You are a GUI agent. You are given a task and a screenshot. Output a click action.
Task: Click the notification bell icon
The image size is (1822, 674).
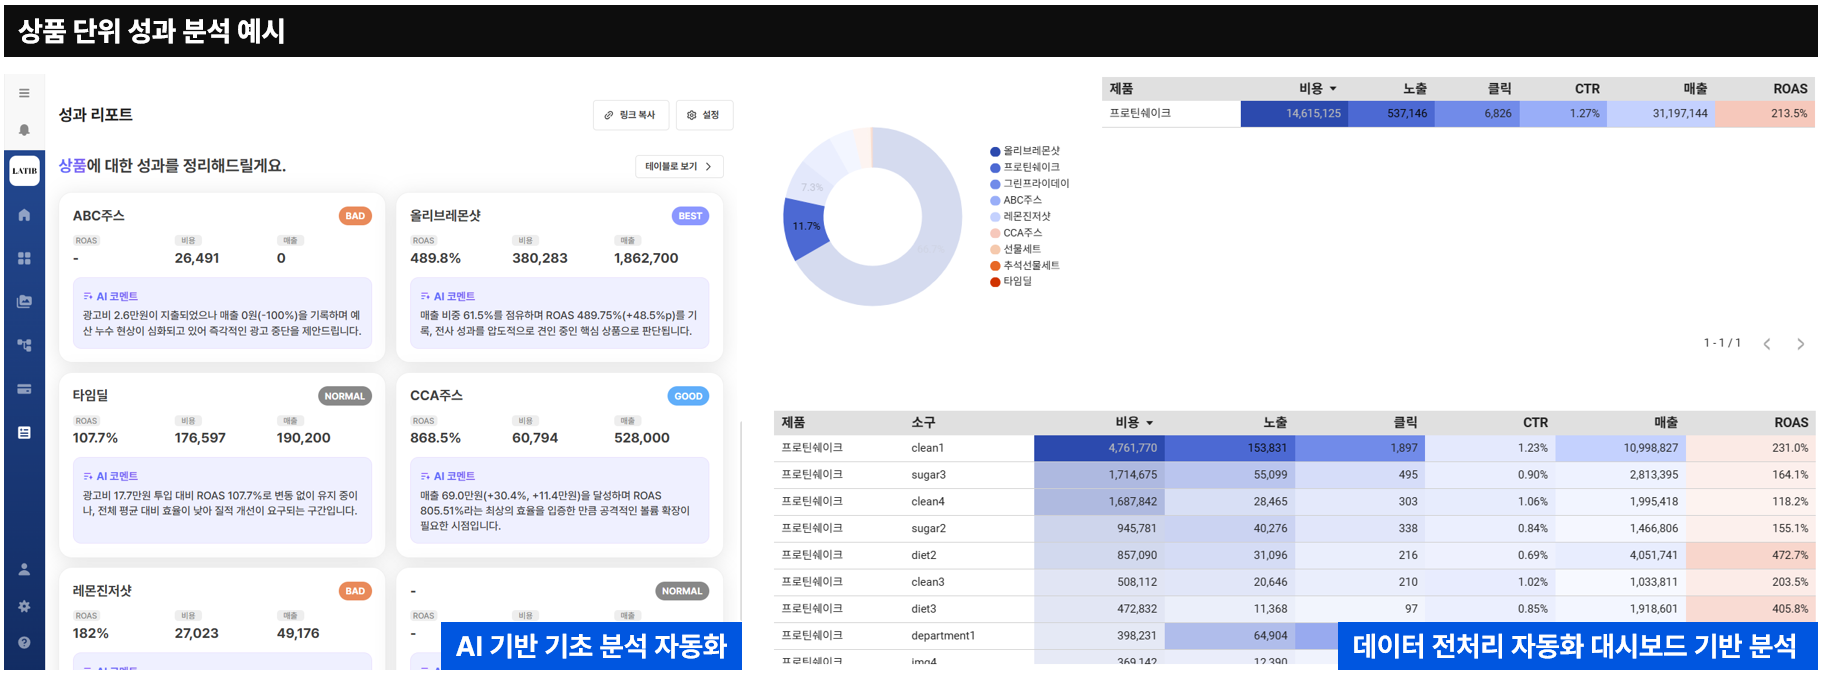click(x=24, y=130)
